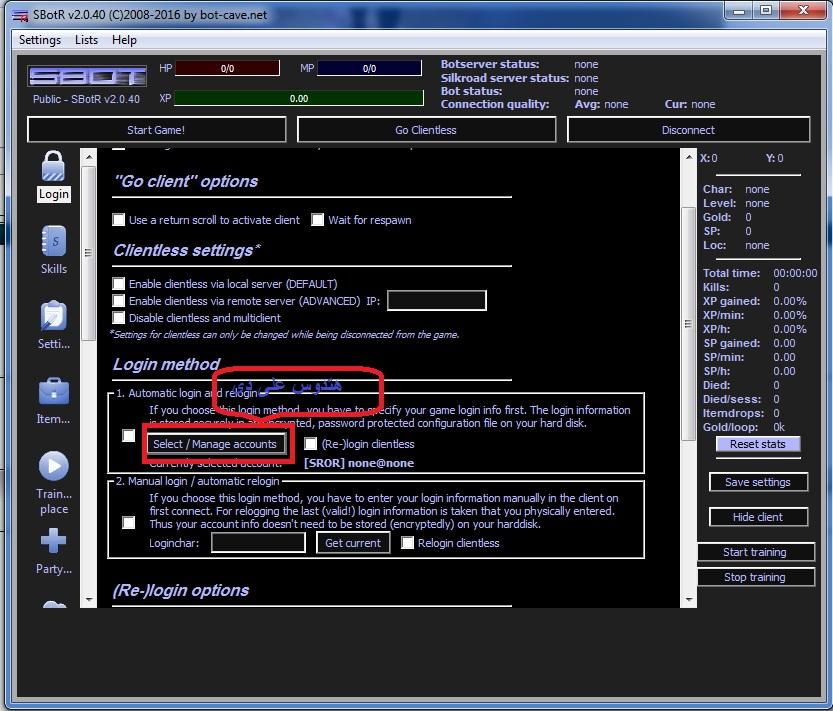This screenshot has height=711, width=833.
Task: Click the Stop training button
Action: point(755,577)
